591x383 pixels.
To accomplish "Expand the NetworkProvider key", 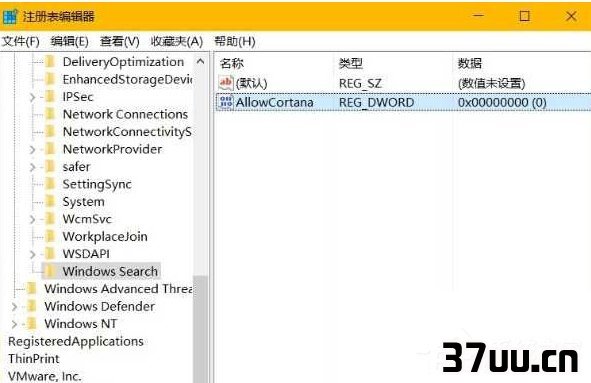I will (32, 150).
